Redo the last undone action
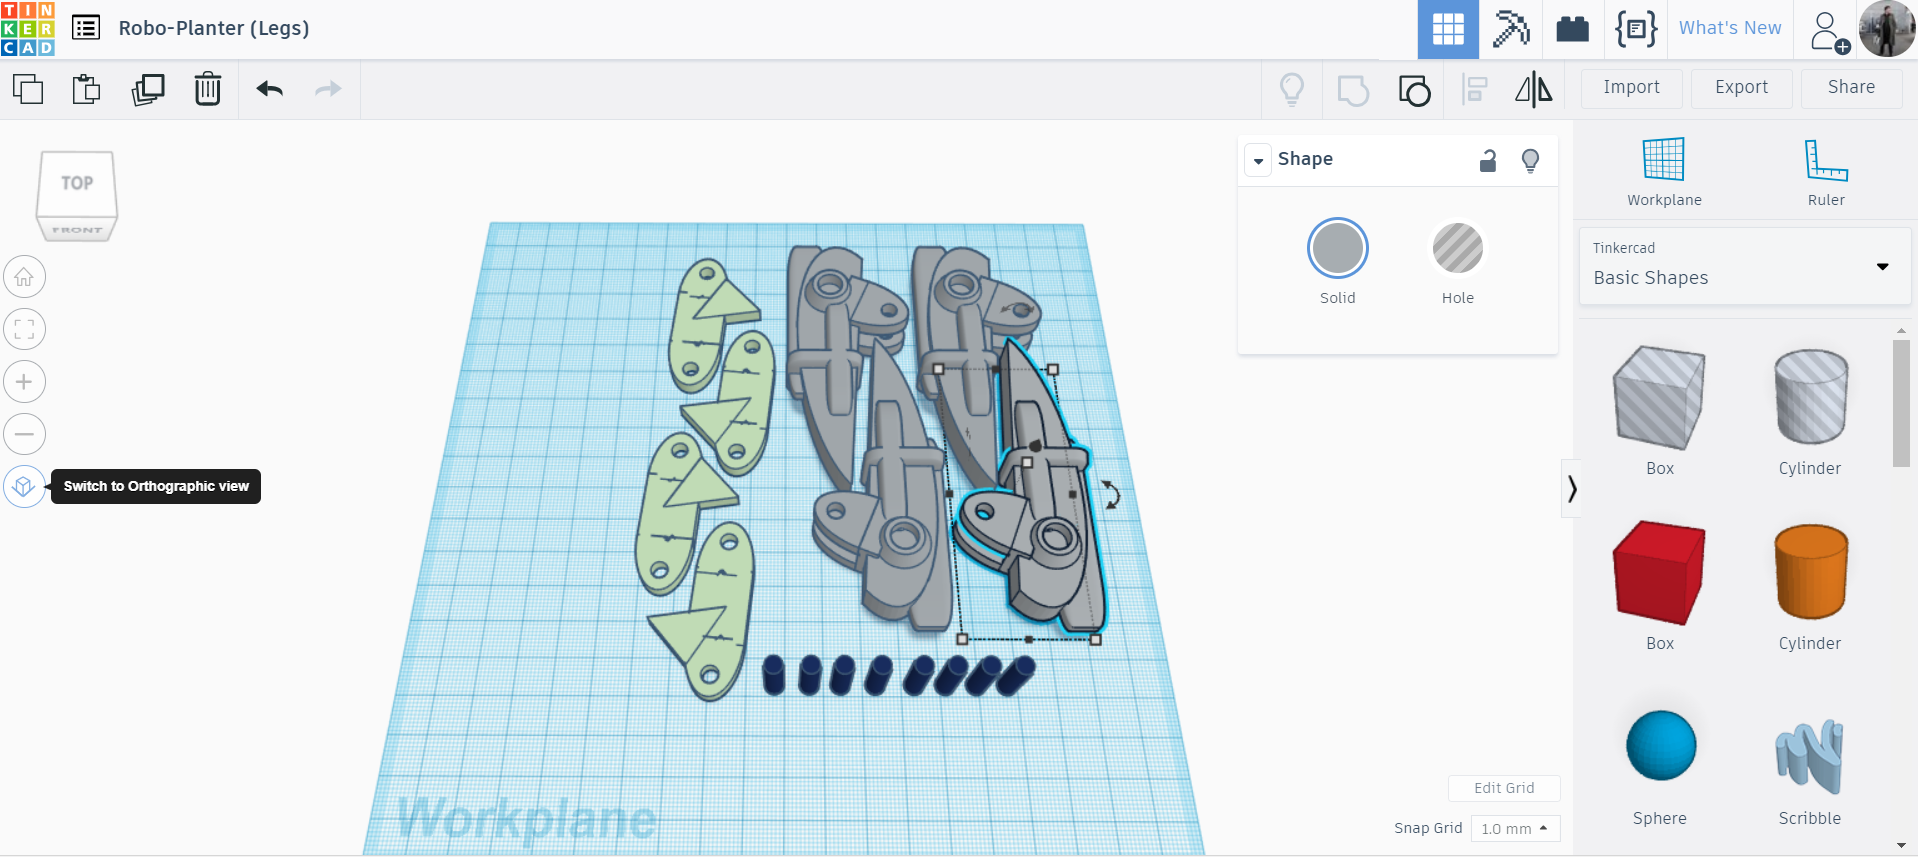 328,89
